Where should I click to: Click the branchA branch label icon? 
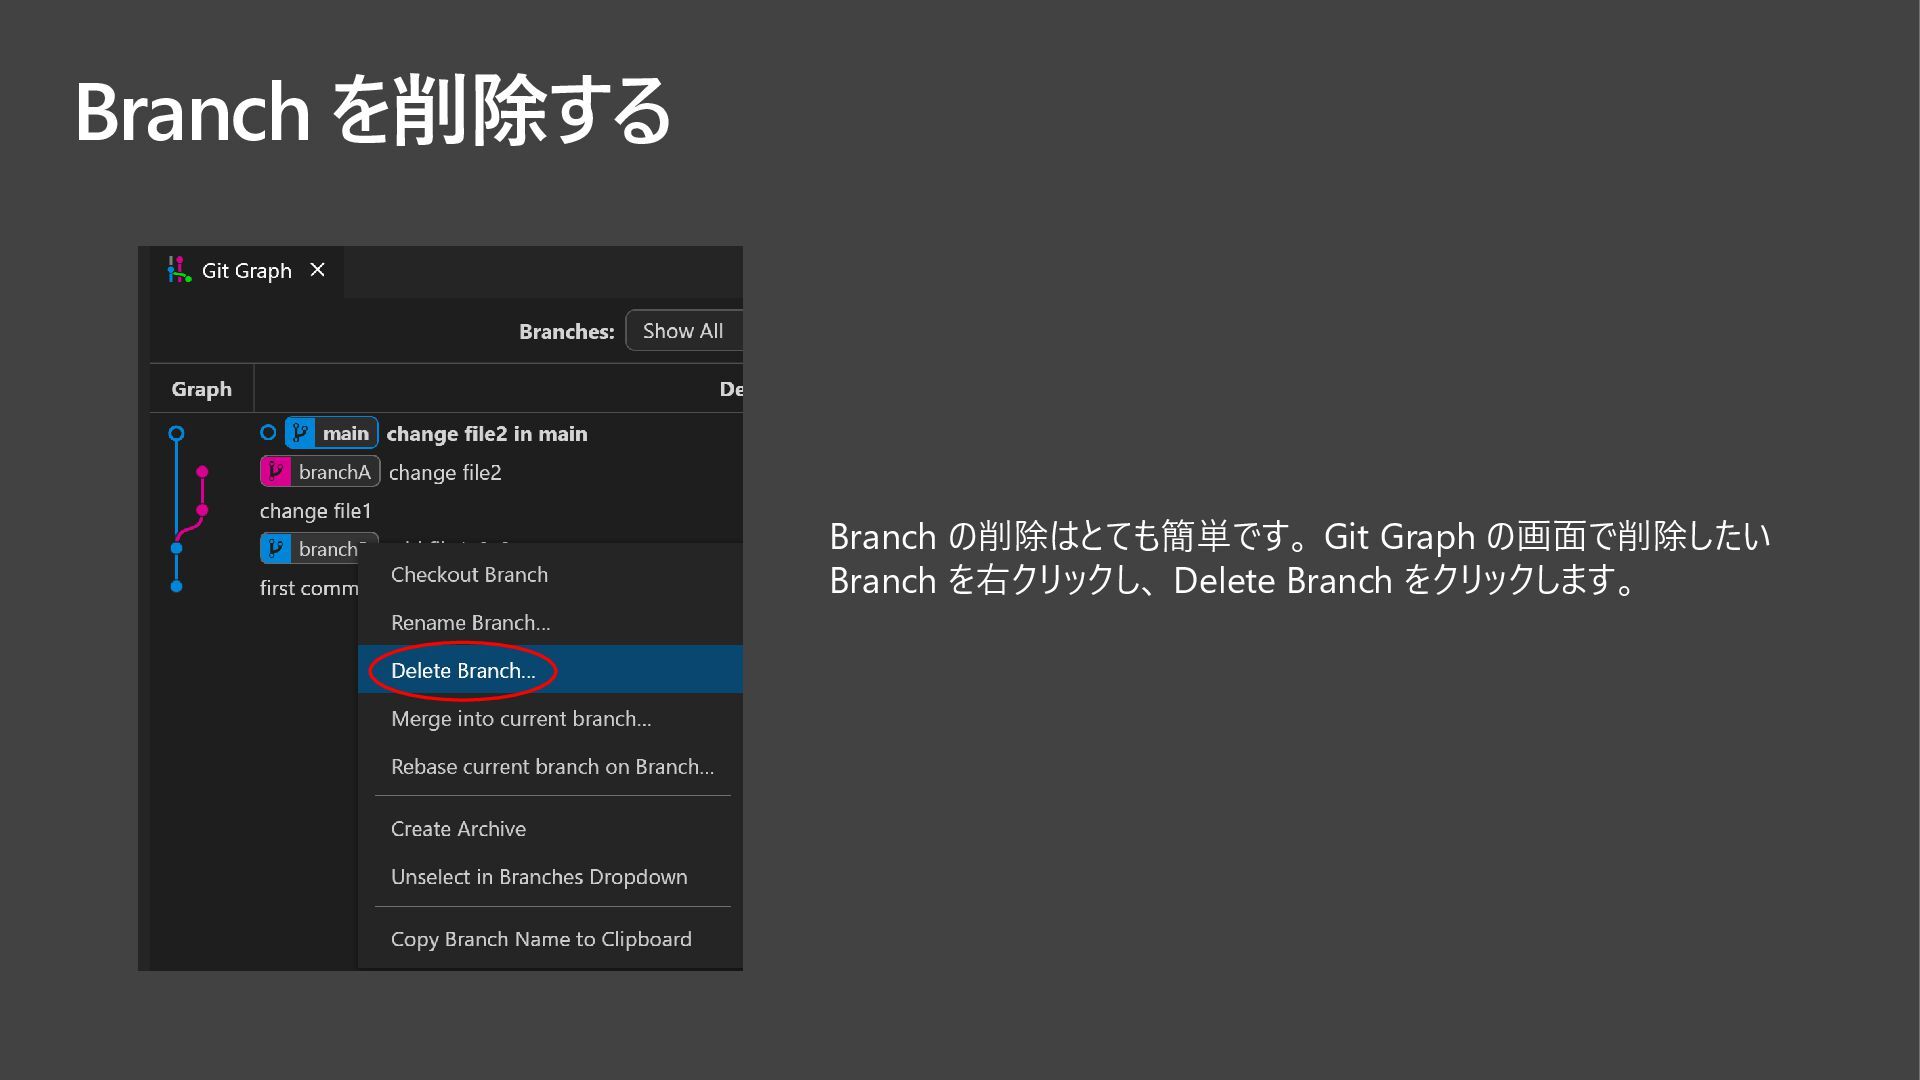coord(275,472)
